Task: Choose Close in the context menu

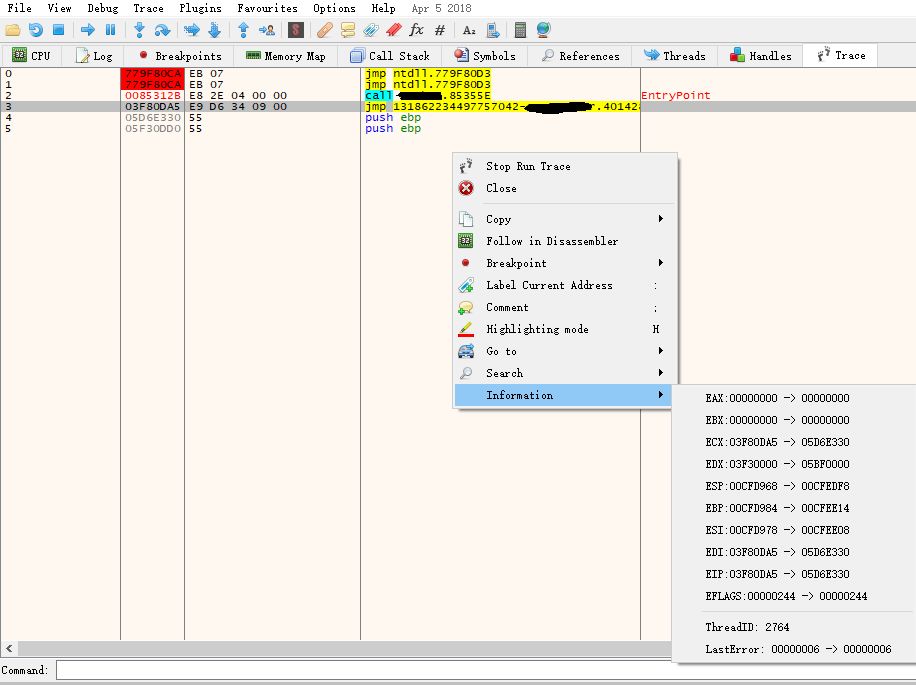Action: pos(565,189)
